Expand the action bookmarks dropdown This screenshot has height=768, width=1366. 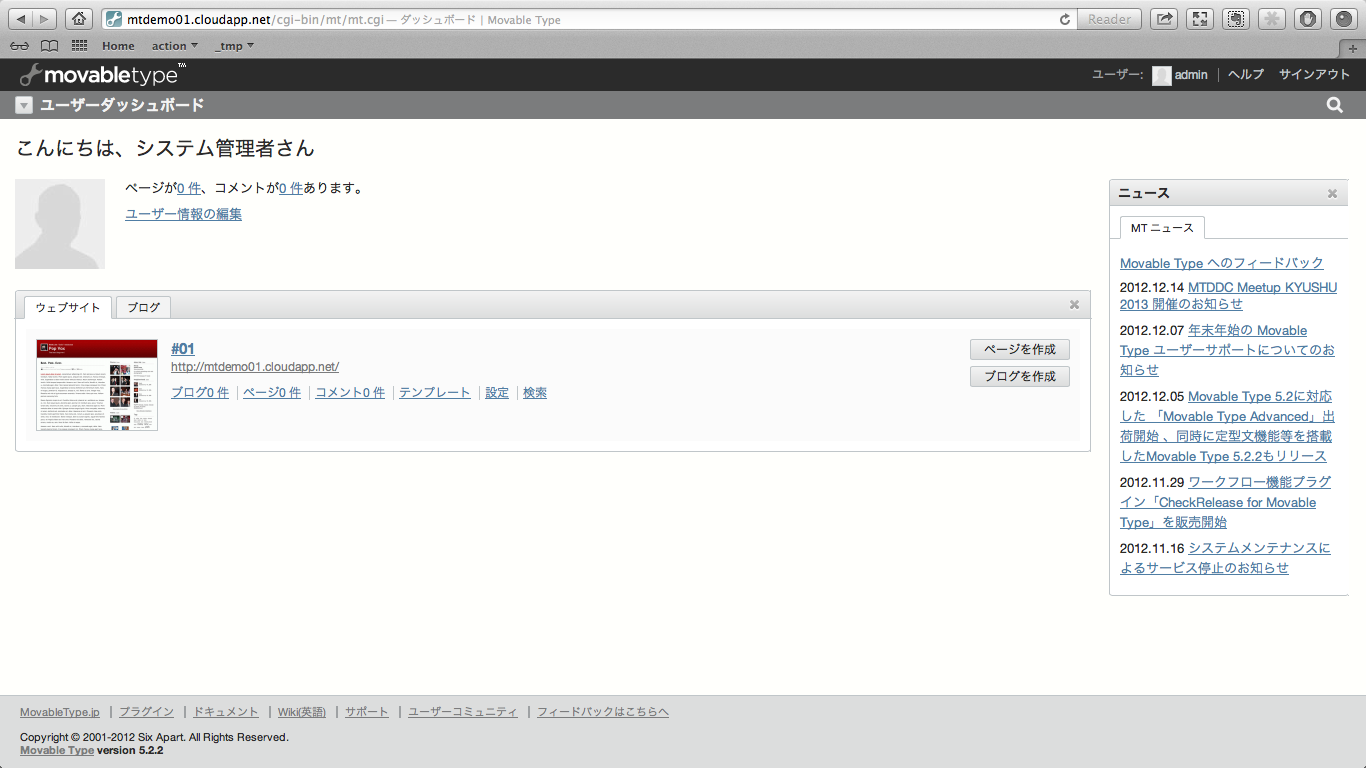click(x=175, y=46)
